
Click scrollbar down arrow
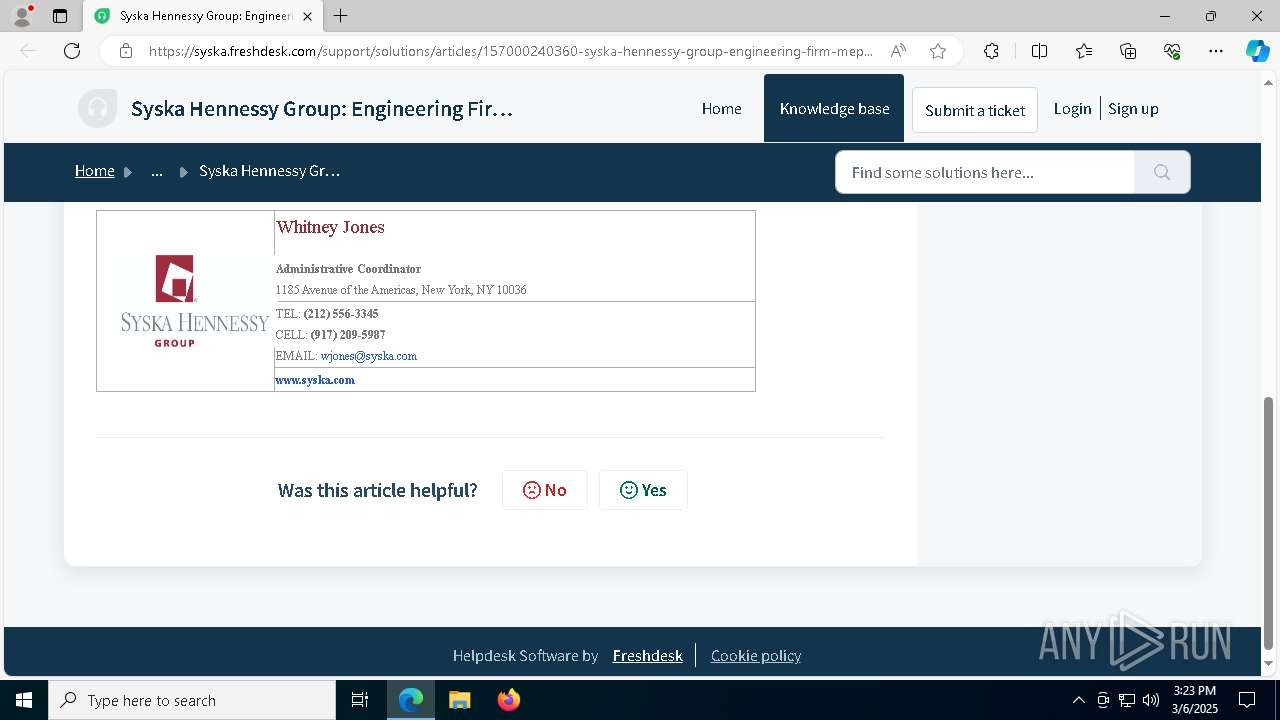coord(1269,664)
